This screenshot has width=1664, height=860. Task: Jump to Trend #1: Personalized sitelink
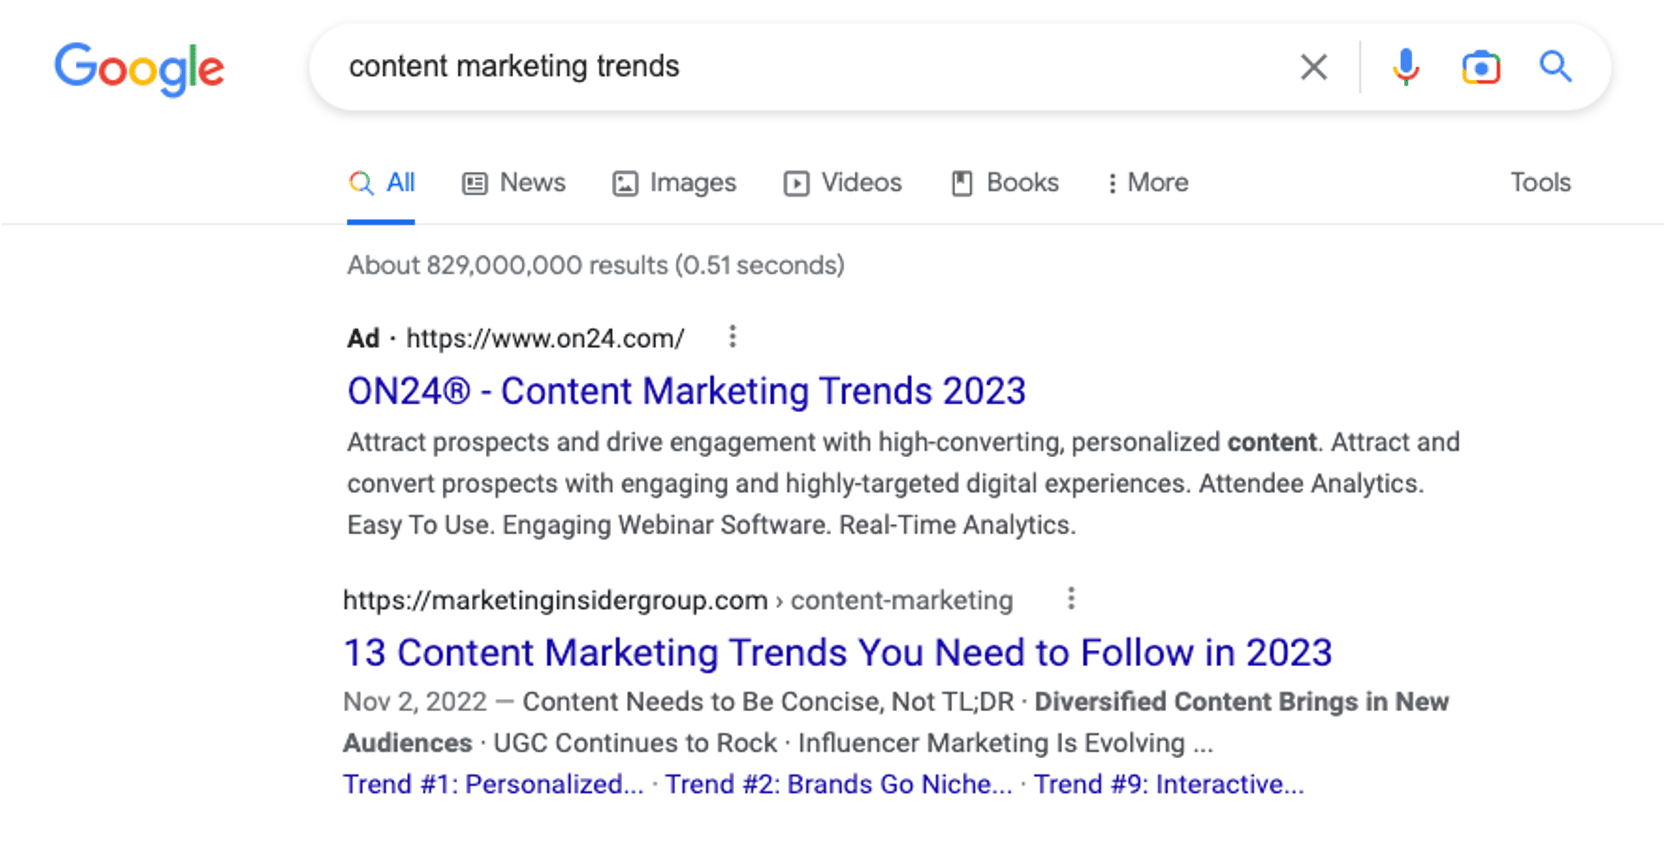click(x=493, y=785)
